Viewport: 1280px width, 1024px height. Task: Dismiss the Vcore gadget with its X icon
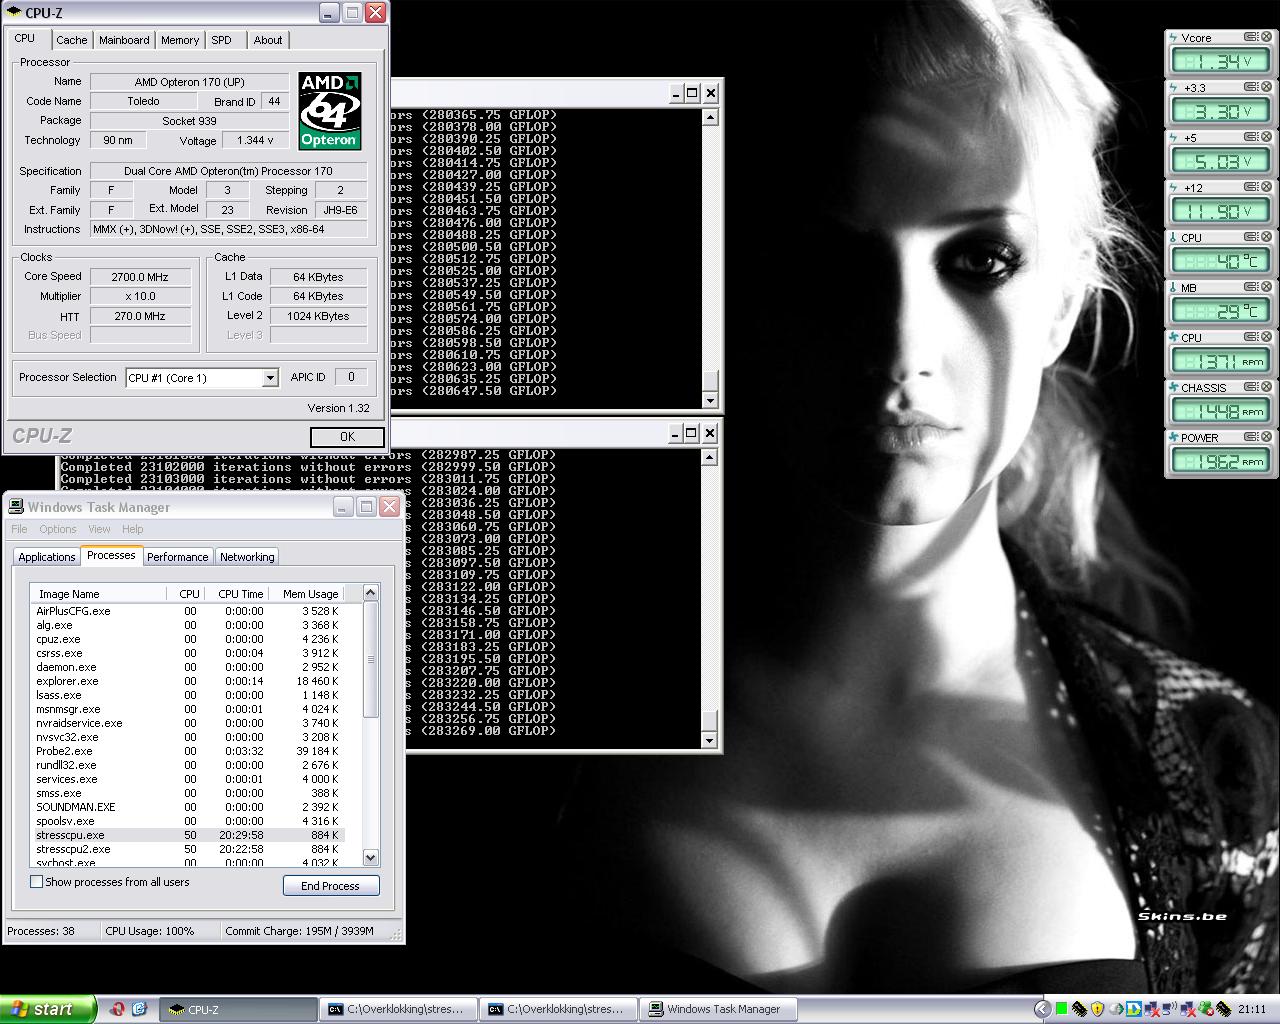tap(1266, 37)
